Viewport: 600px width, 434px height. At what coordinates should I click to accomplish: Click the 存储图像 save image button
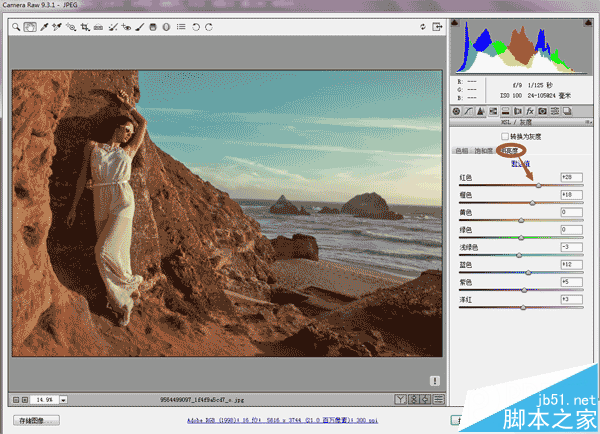(36, 421)
